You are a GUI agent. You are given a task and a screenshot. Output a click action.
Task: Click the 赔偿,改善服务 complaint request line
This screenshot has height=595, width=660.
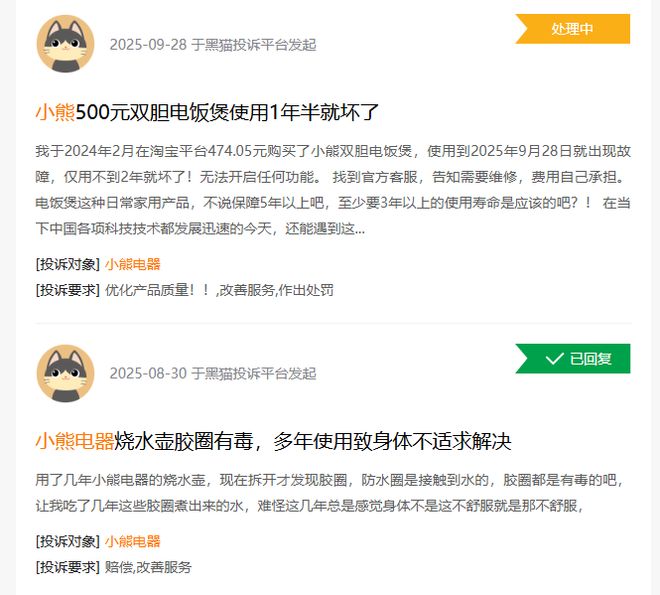point(114,567)
